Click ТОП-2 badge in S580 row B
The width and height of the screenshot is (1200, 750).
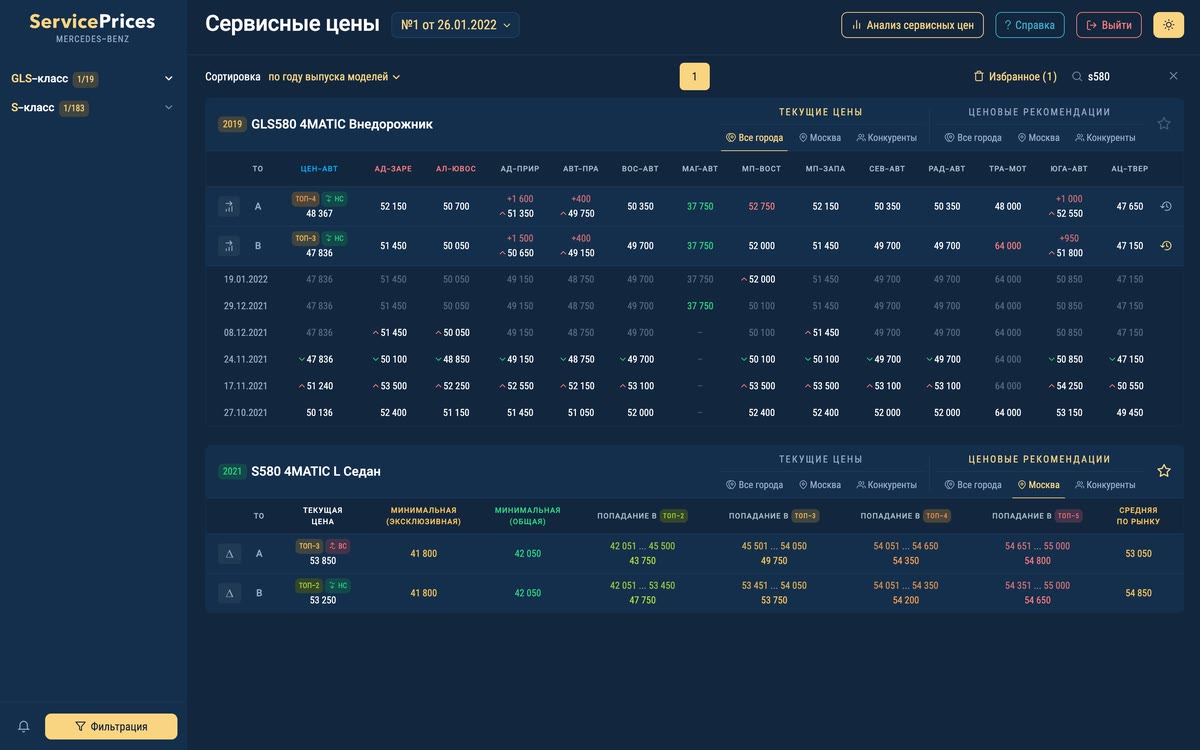coord(307,585)
